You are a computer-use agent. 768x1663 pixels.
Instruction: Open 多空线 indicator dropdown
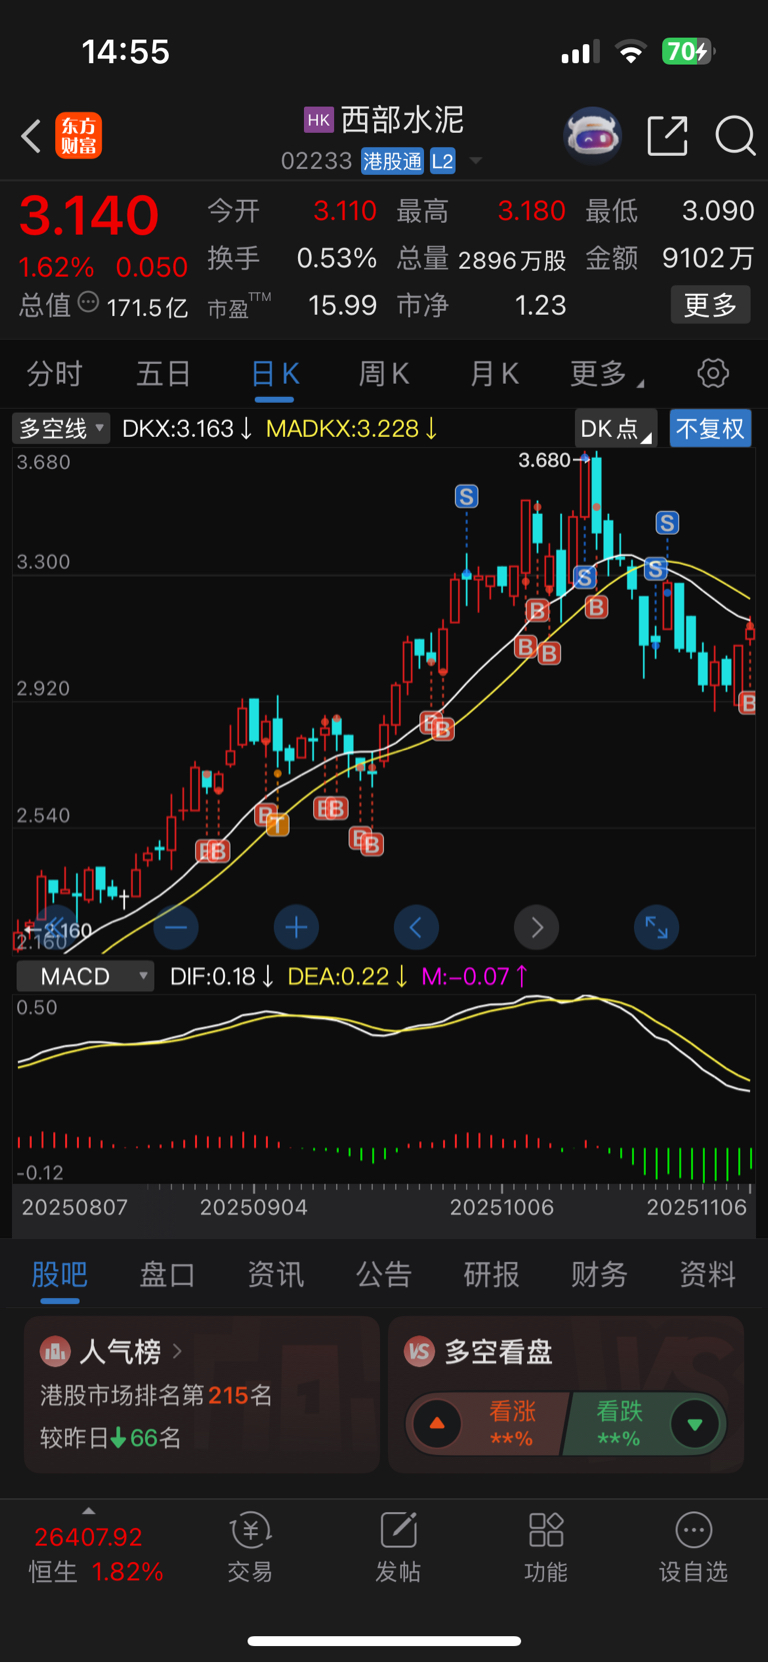coord(62,429)
